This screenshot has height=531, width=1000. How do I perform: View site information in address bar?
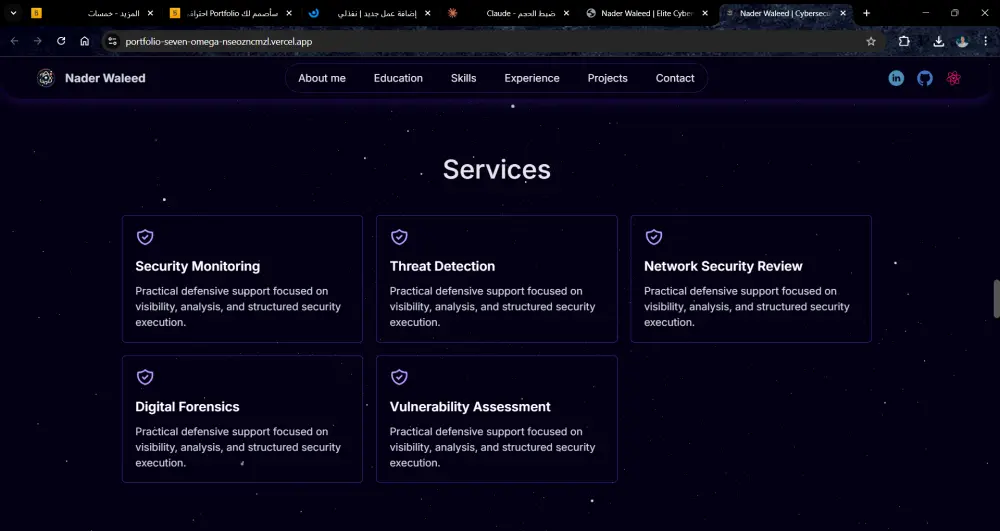112,41
